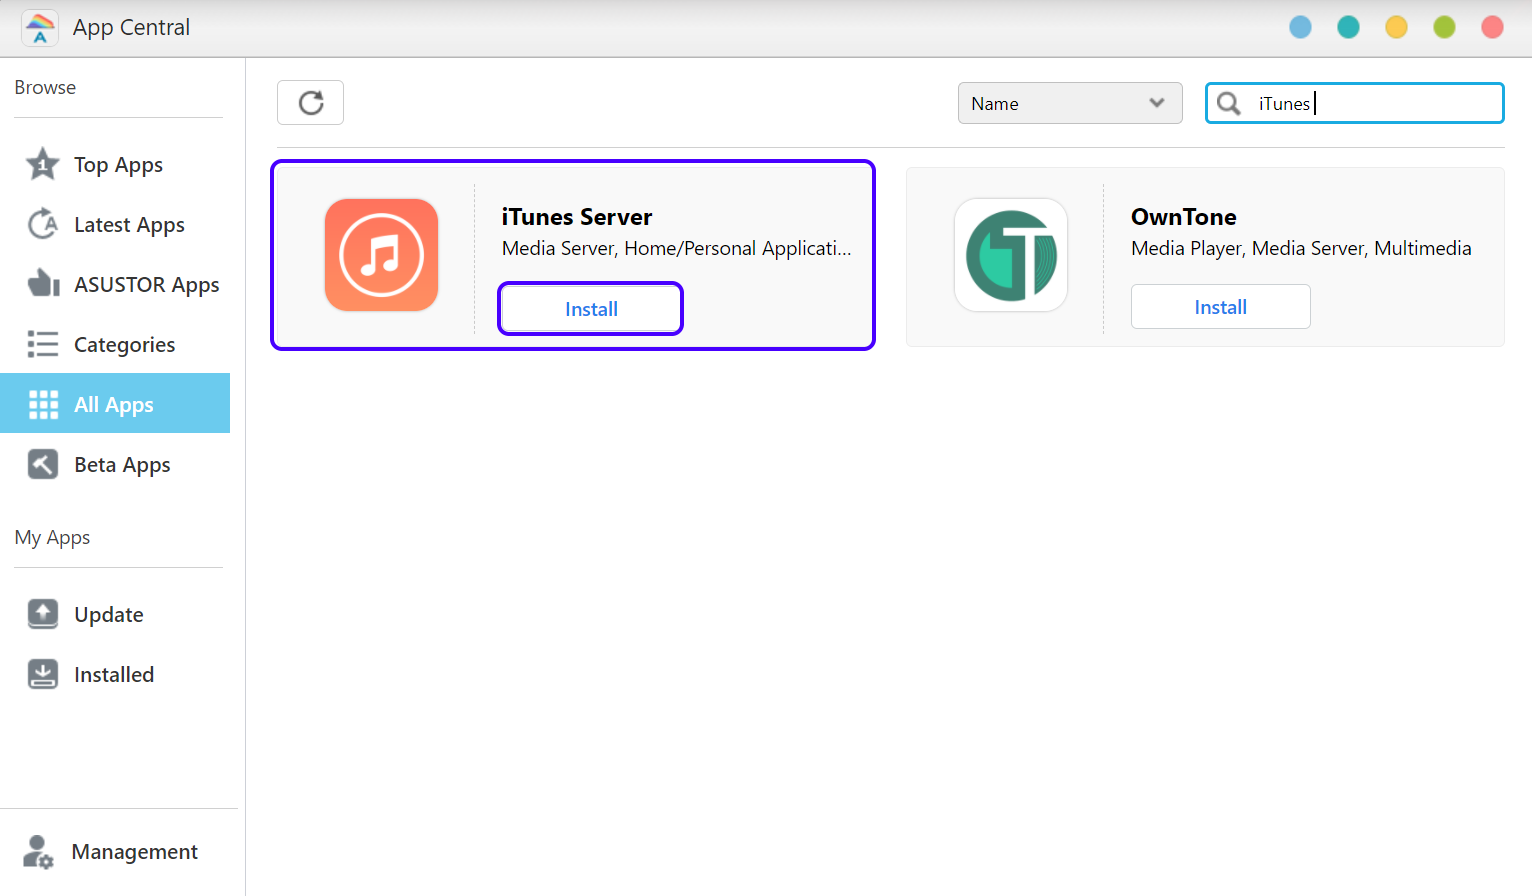This screenshot has width=1532, height=896.
Task: Click the OwnTone app icon
Action: coord(1010,255)
